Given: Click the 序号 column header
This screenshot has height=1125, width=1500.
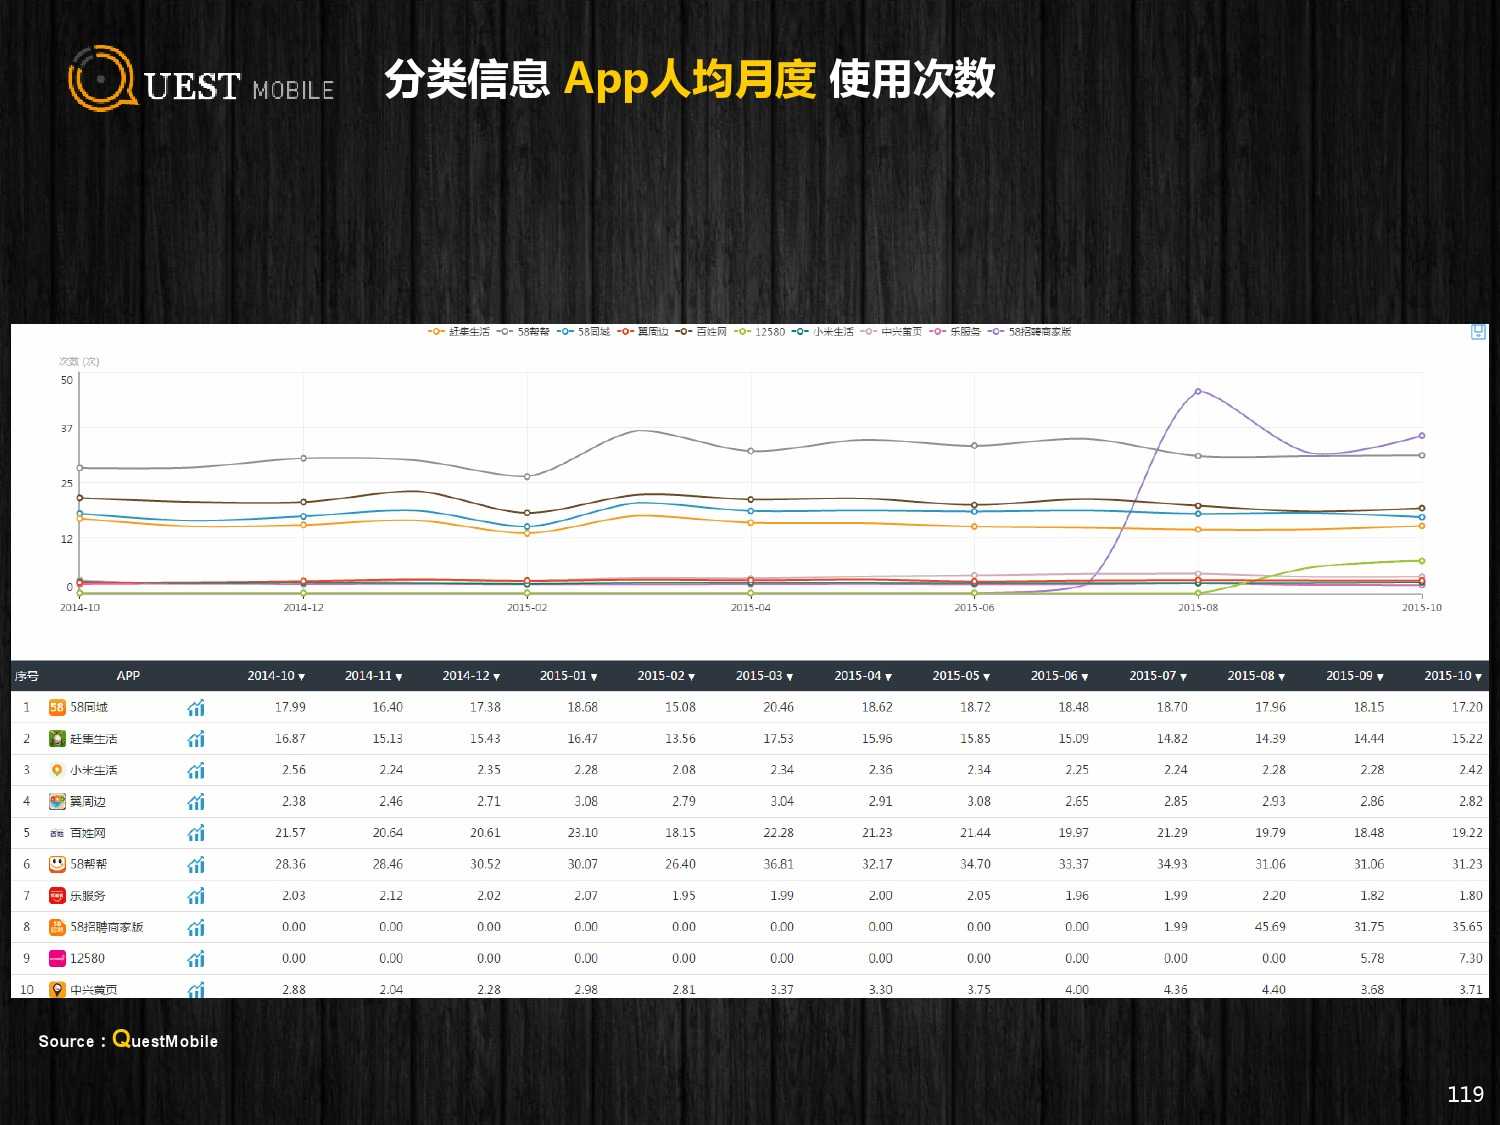Looking at the screenshot, I should [26, 676].
